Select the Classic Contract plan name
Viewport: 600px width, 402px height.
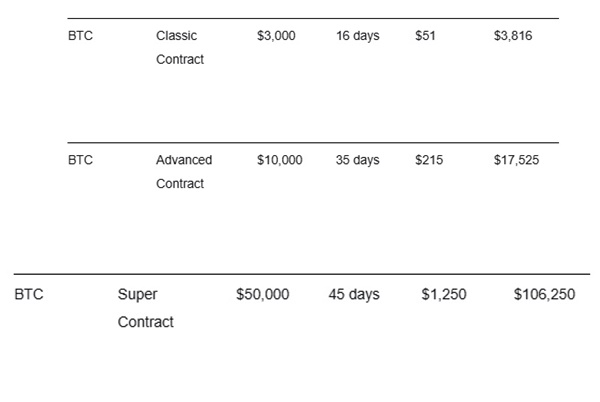179,47
